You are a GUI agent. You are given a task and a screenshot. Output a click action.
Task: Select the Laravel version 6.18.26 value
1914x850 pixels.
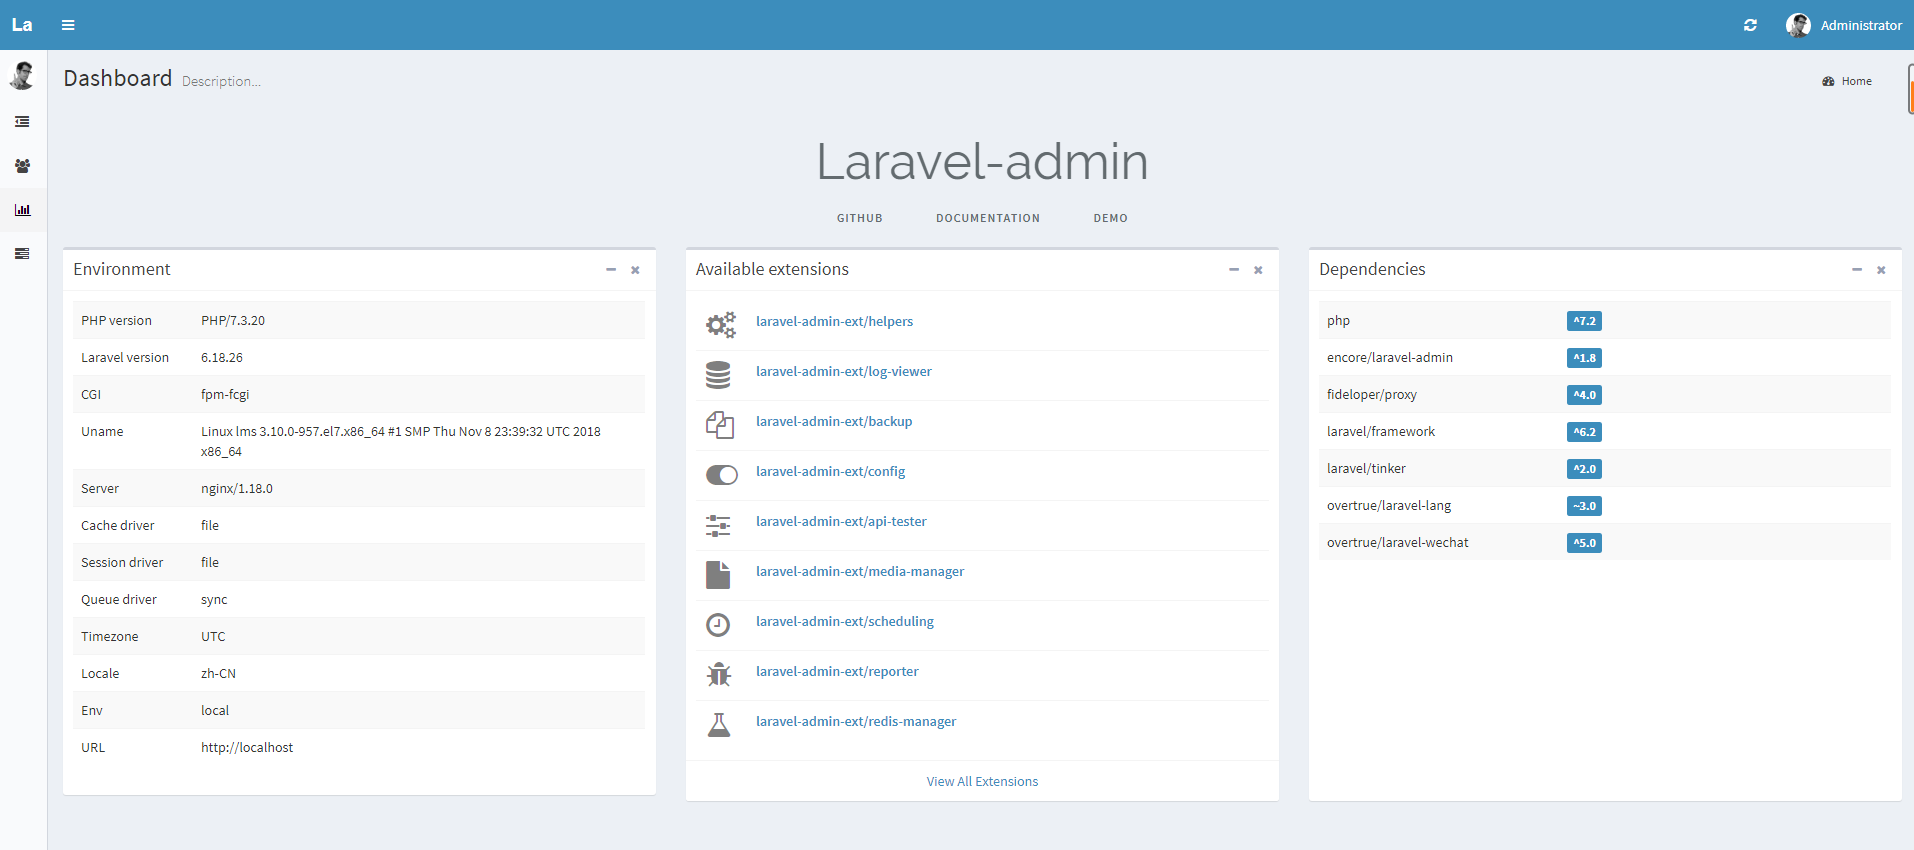point(222,358)
